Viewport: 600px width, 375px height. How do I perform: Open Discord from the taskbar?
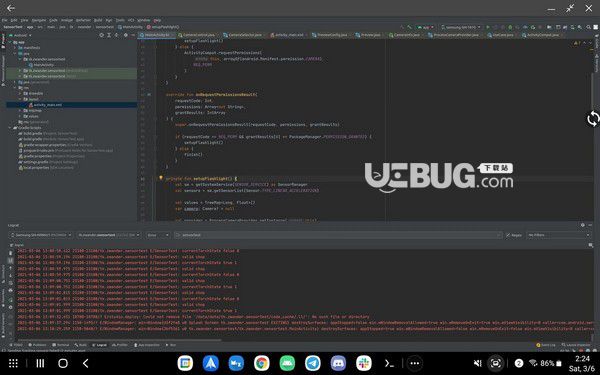pyautogui.click(x=338, y=363)
